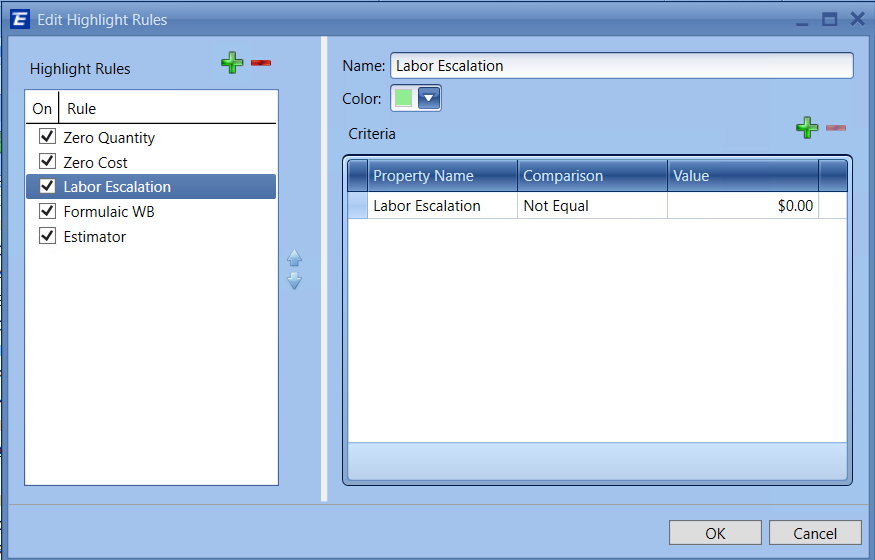
Task: Remove selected highlight rule with red minus
Action: coord(261,63)
